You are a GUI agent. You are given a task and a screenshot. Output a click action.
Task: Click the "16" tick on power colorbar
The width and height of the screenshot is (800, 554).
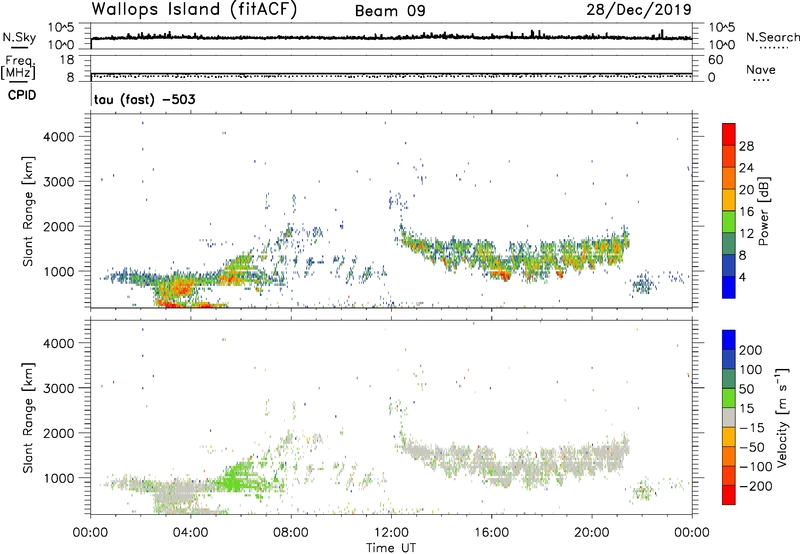coord(746,211)
